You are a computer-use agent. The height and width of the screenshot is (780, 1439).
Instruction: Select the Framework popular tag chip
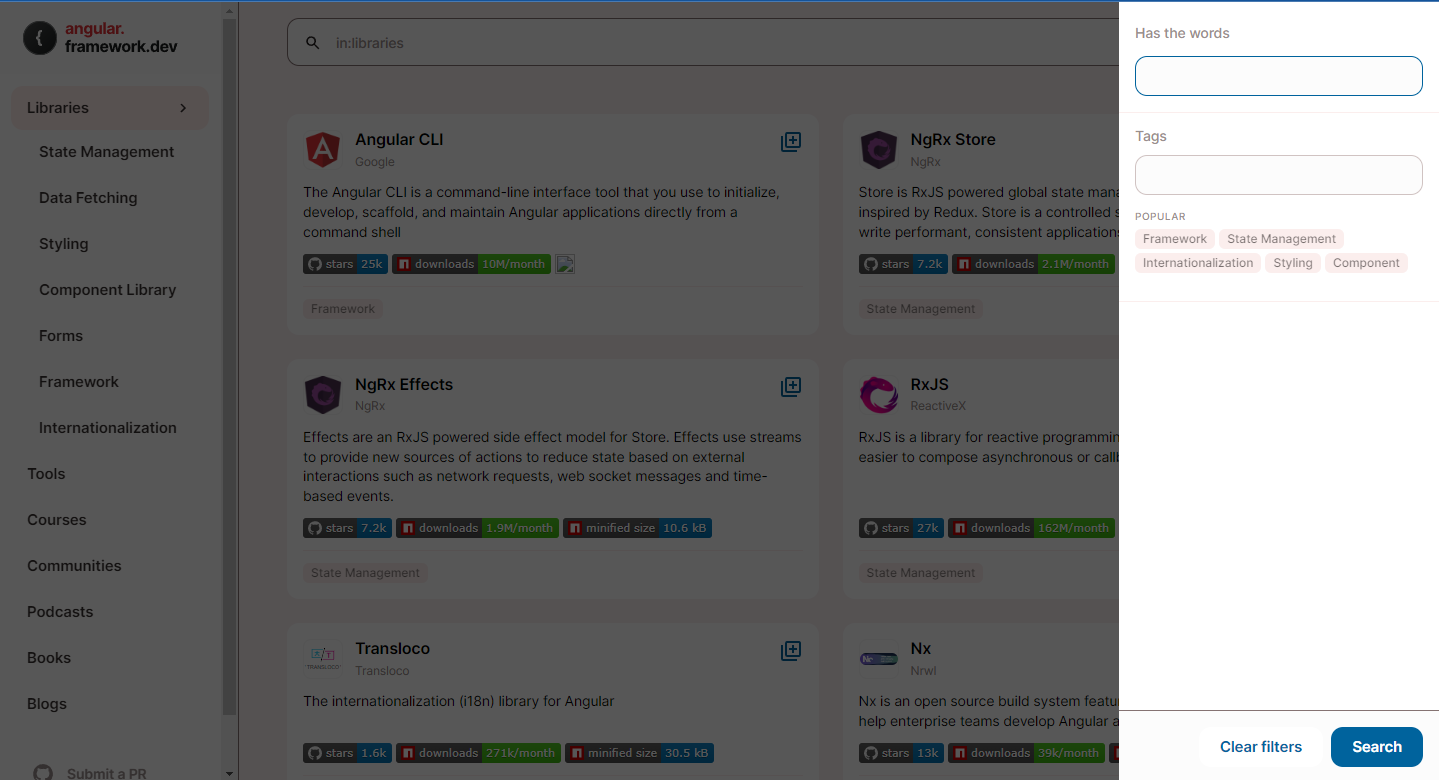pyautogui.click(x=1175, y=239)
